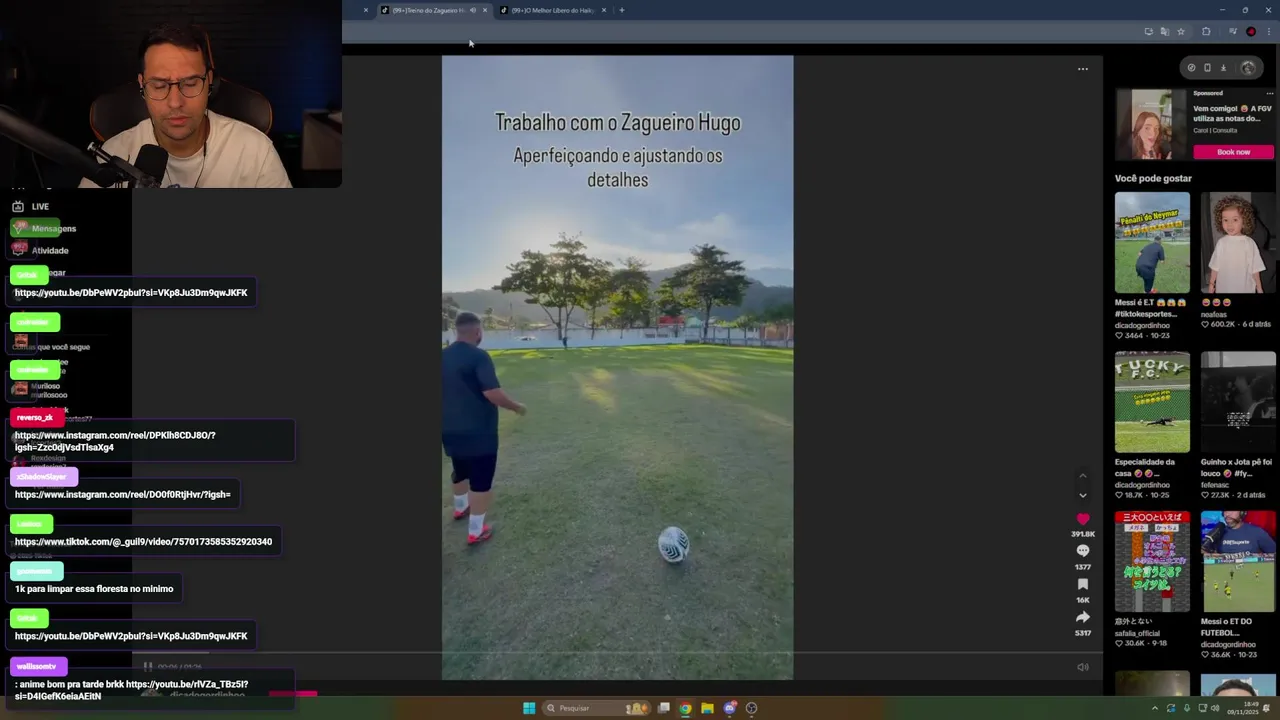Open Chrome from the taskbar
The image size is (1280, 720).
coord(685,708)
